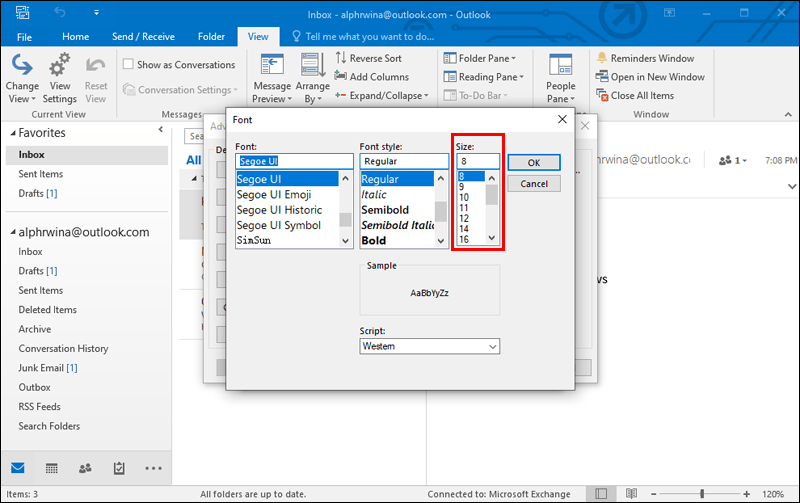Collapse the Favorites section
The width and height of the screenshot is (800, 503).
click(x=13, y=133)
